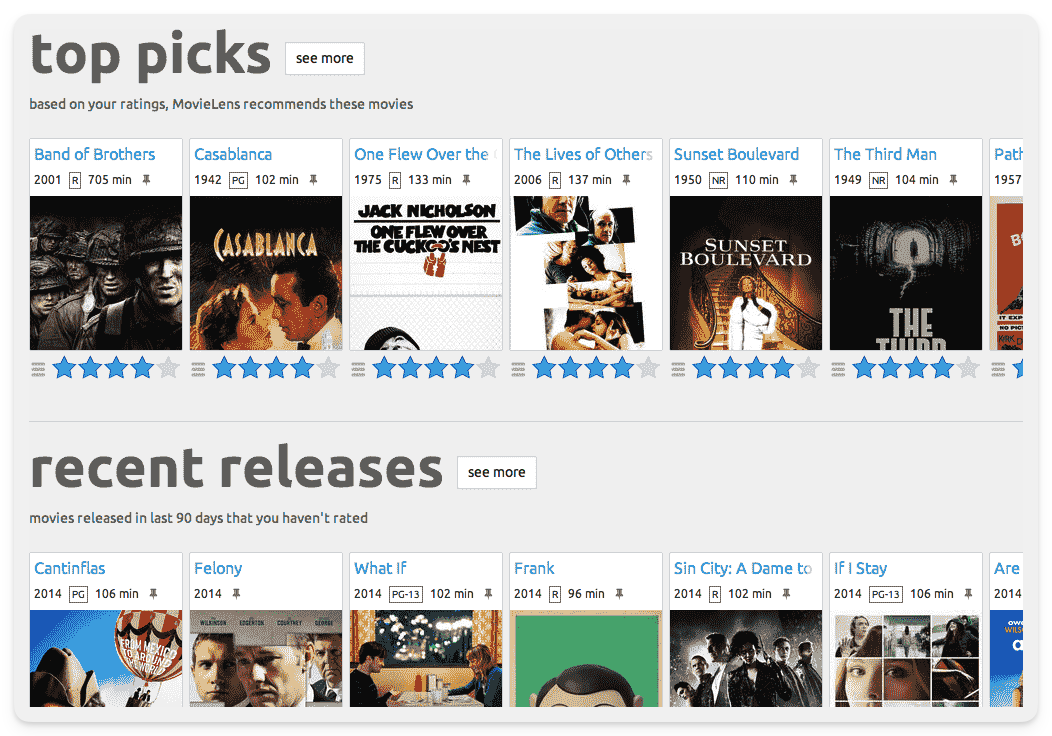Open The Lives of Others title link
Viewport: 1052px width, 736px height.
(x=583, y=154)
